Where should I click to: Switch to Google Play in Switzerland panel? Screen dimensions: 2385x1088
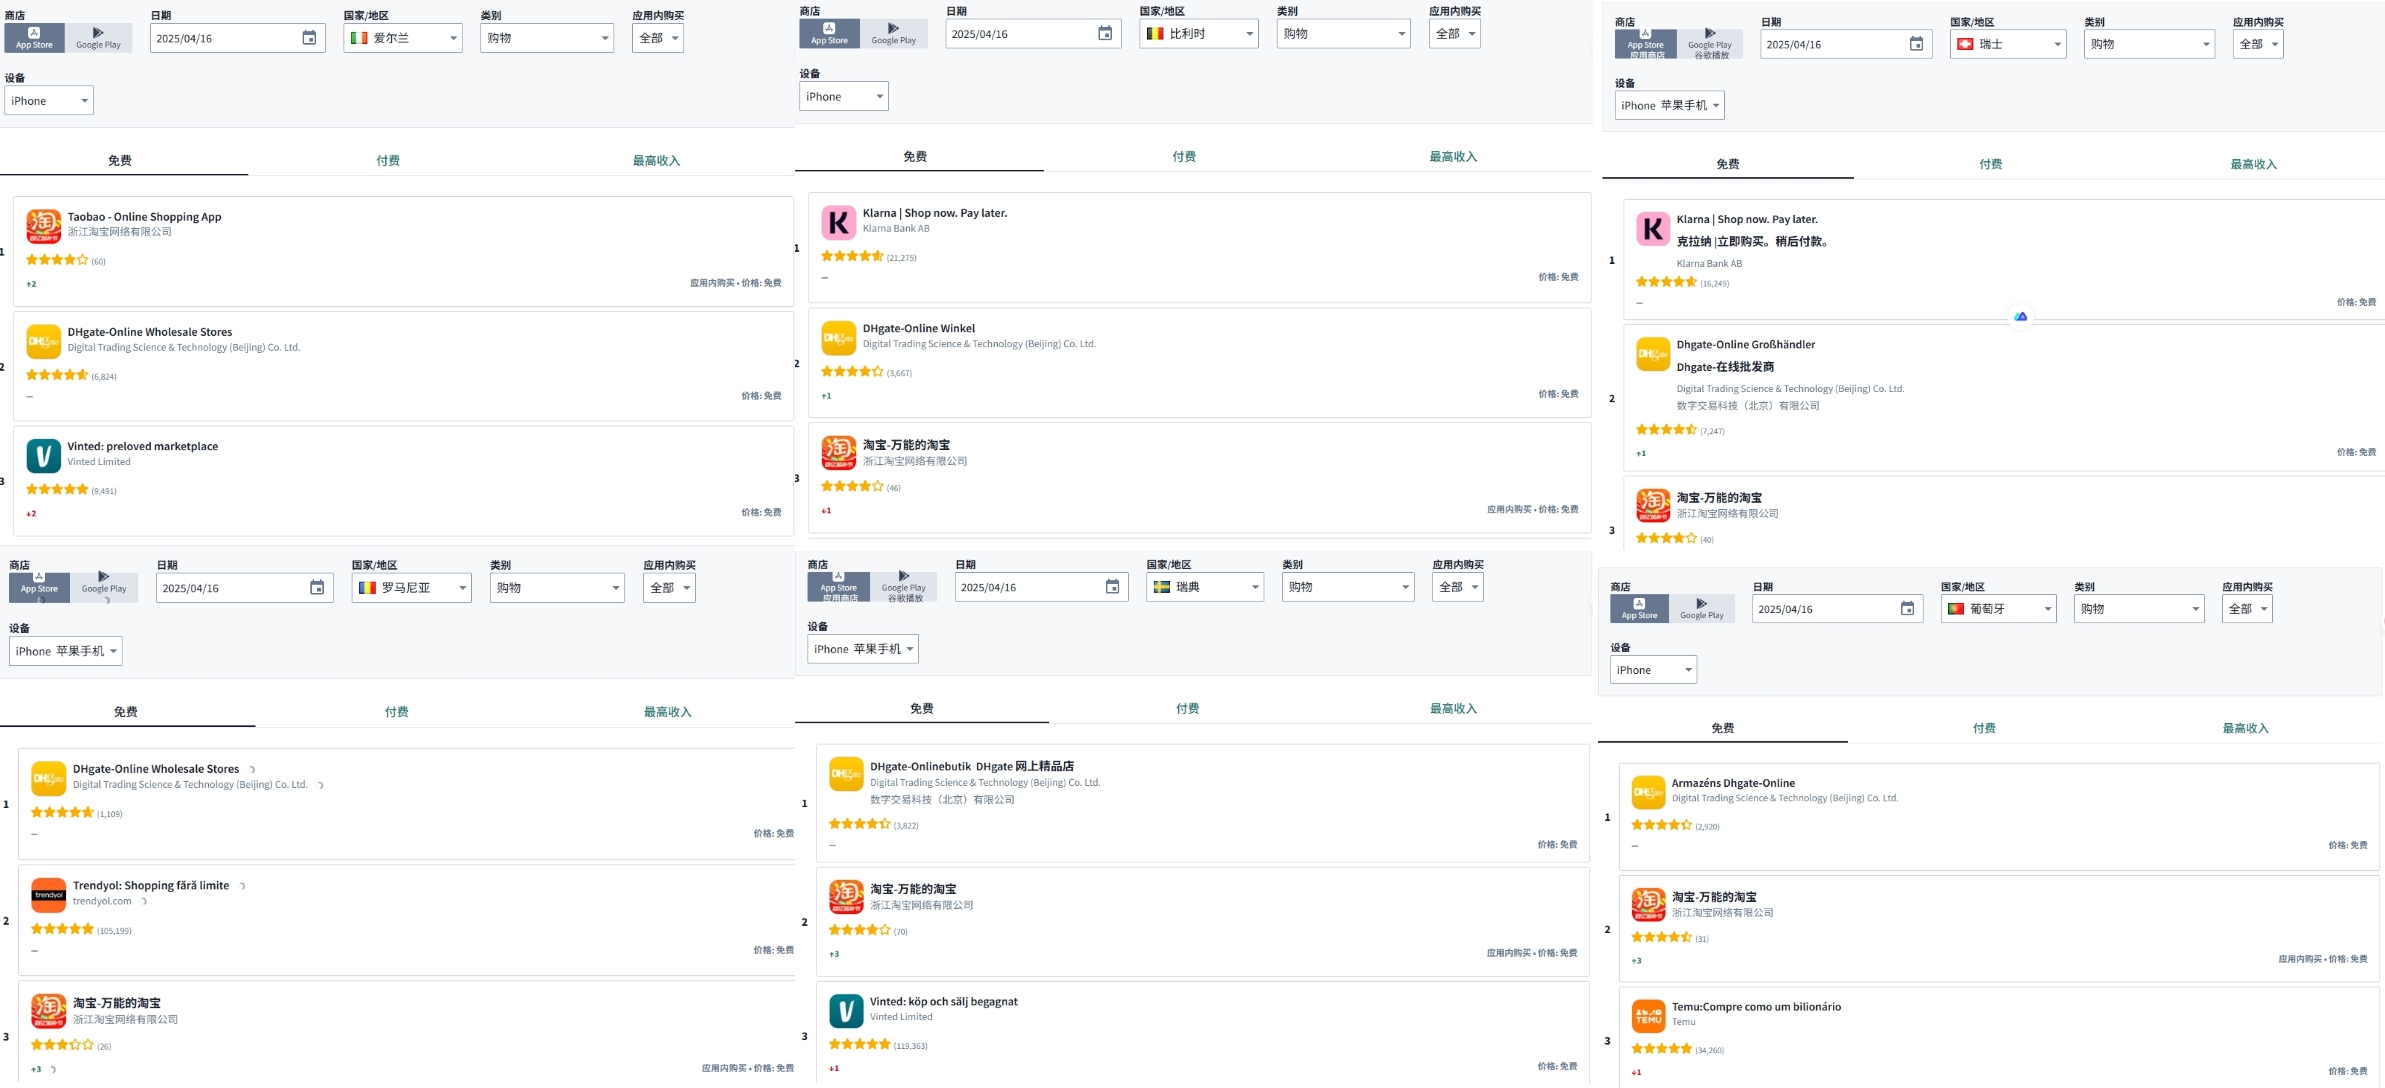[x=1710, y=44]
